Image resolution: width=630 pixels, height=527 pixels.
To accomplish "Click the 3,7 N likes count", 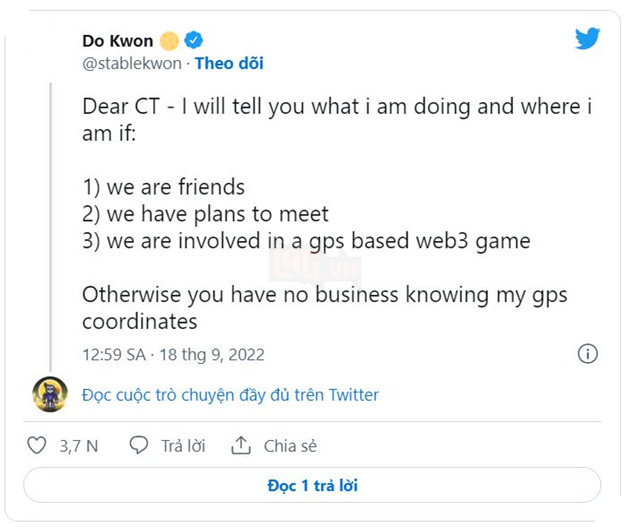I will click(78, 446).
